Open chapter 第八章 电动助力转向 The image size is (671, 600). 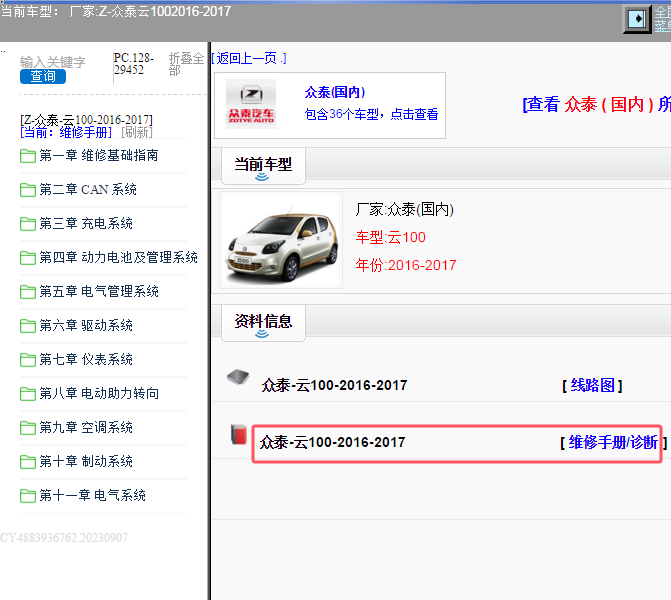[99, 393]
